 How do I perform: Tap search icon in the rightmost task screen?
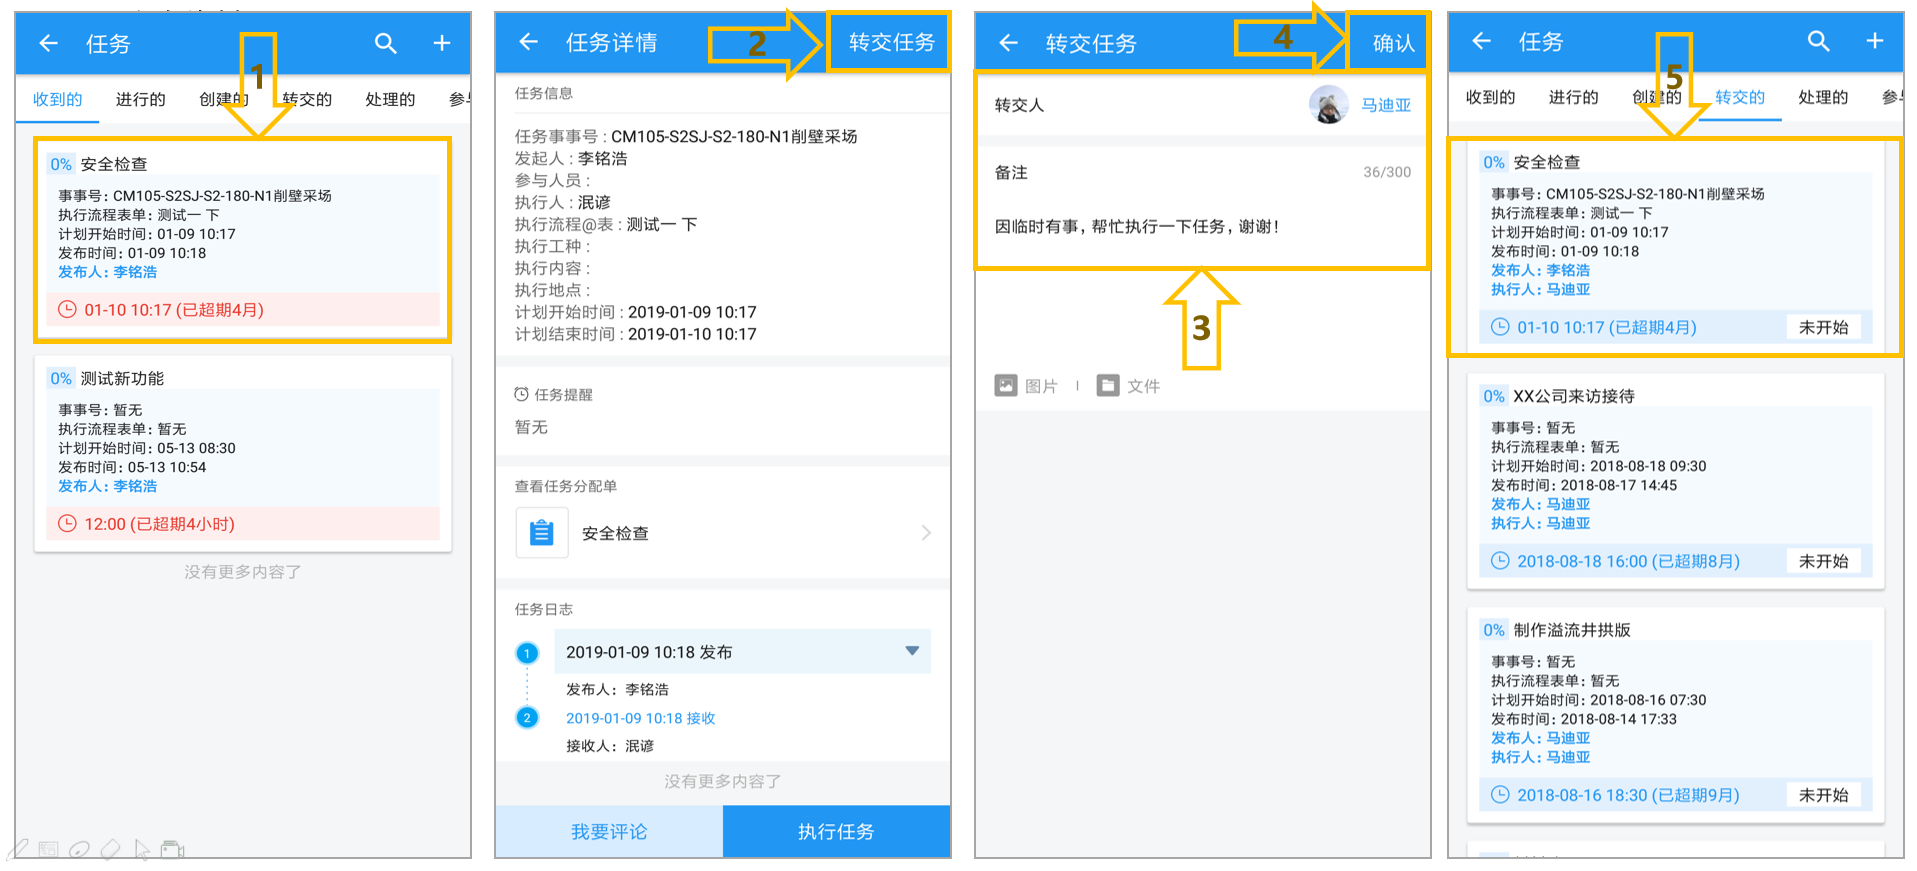point(1818,41)
